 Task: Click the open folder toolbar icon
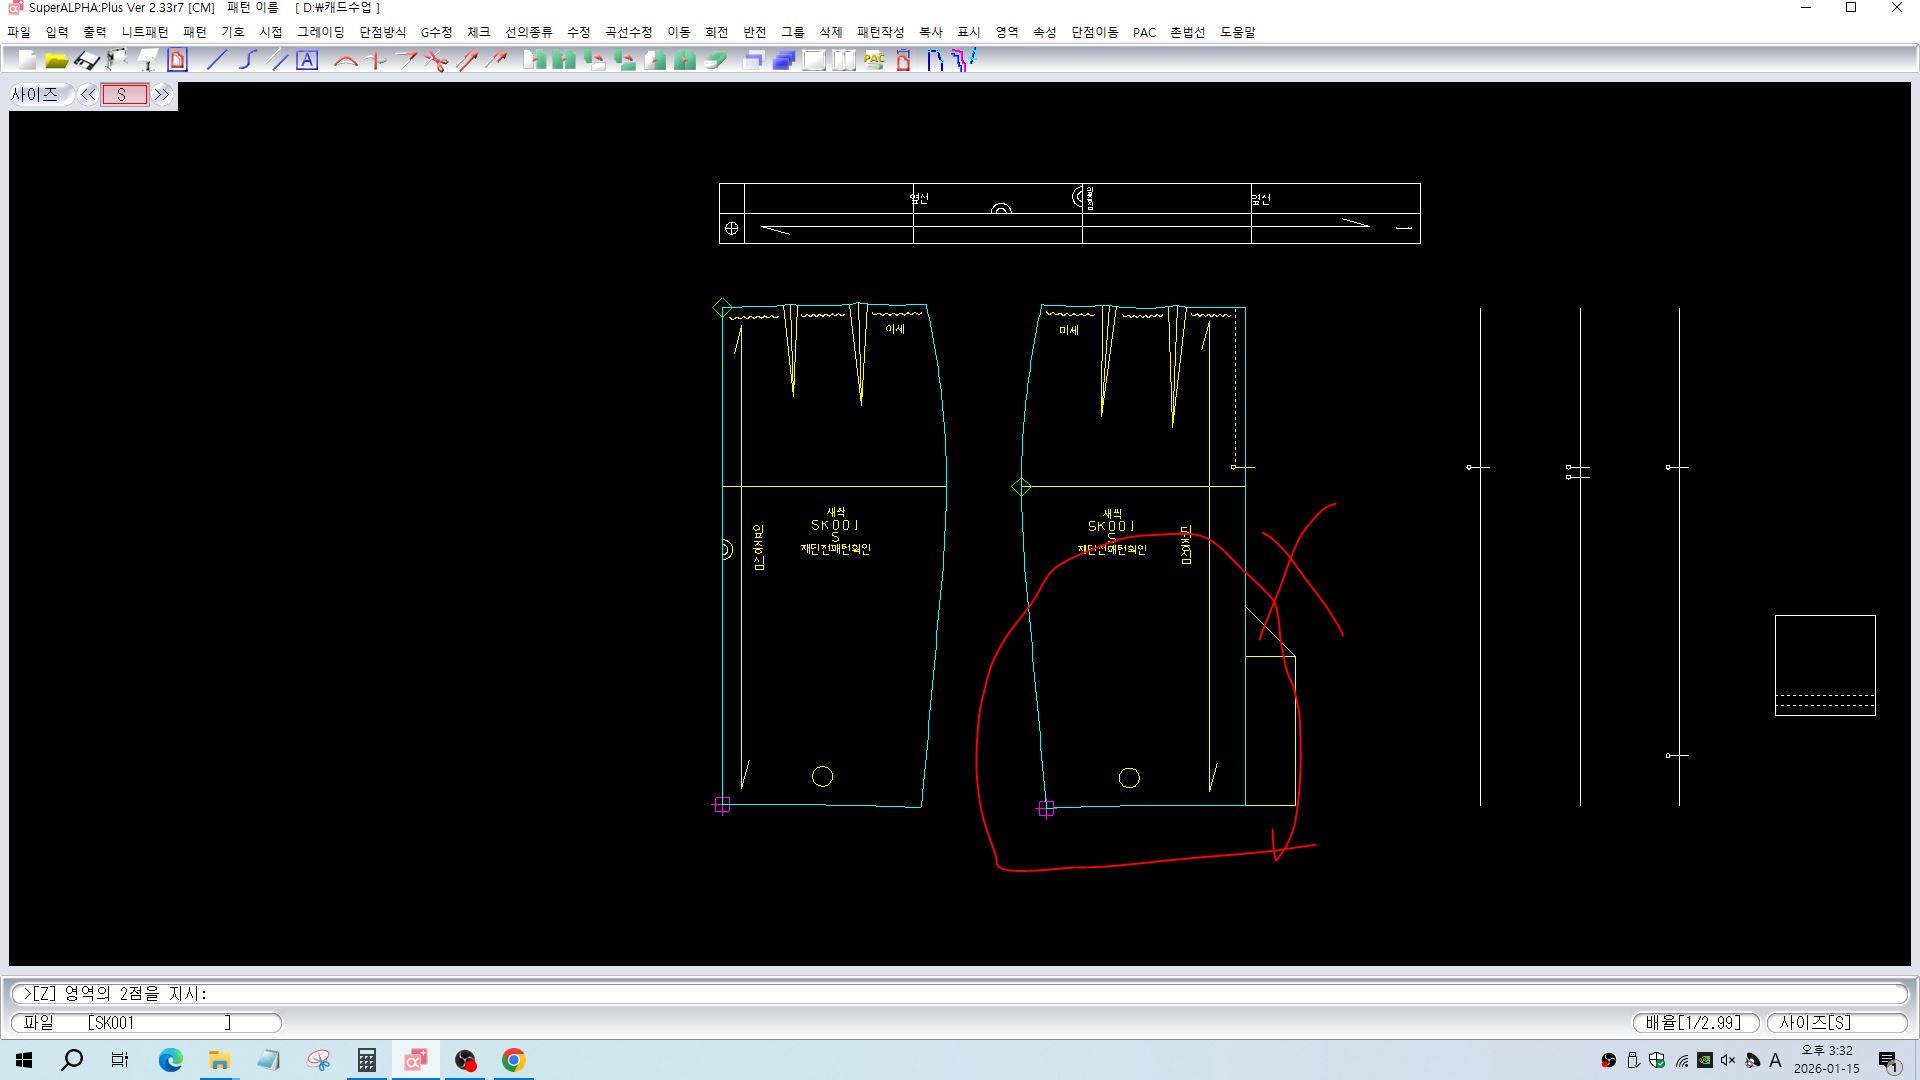tap(57, 61)
